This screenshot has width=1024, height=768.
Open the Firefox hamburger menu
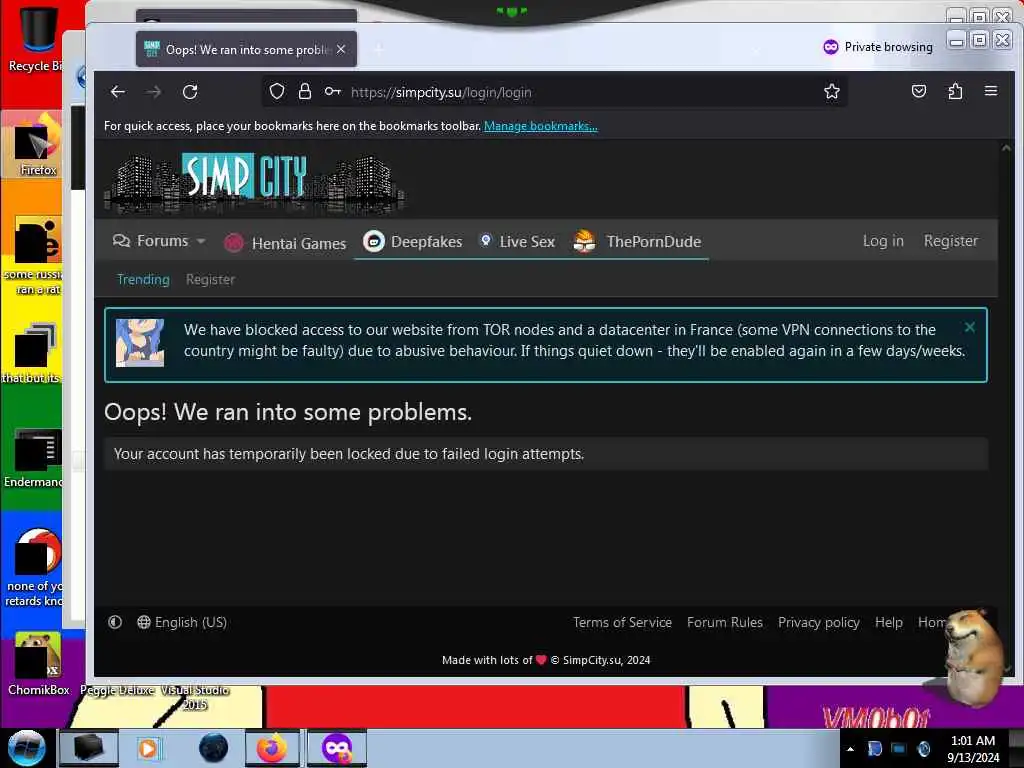(x=991, y=91)
